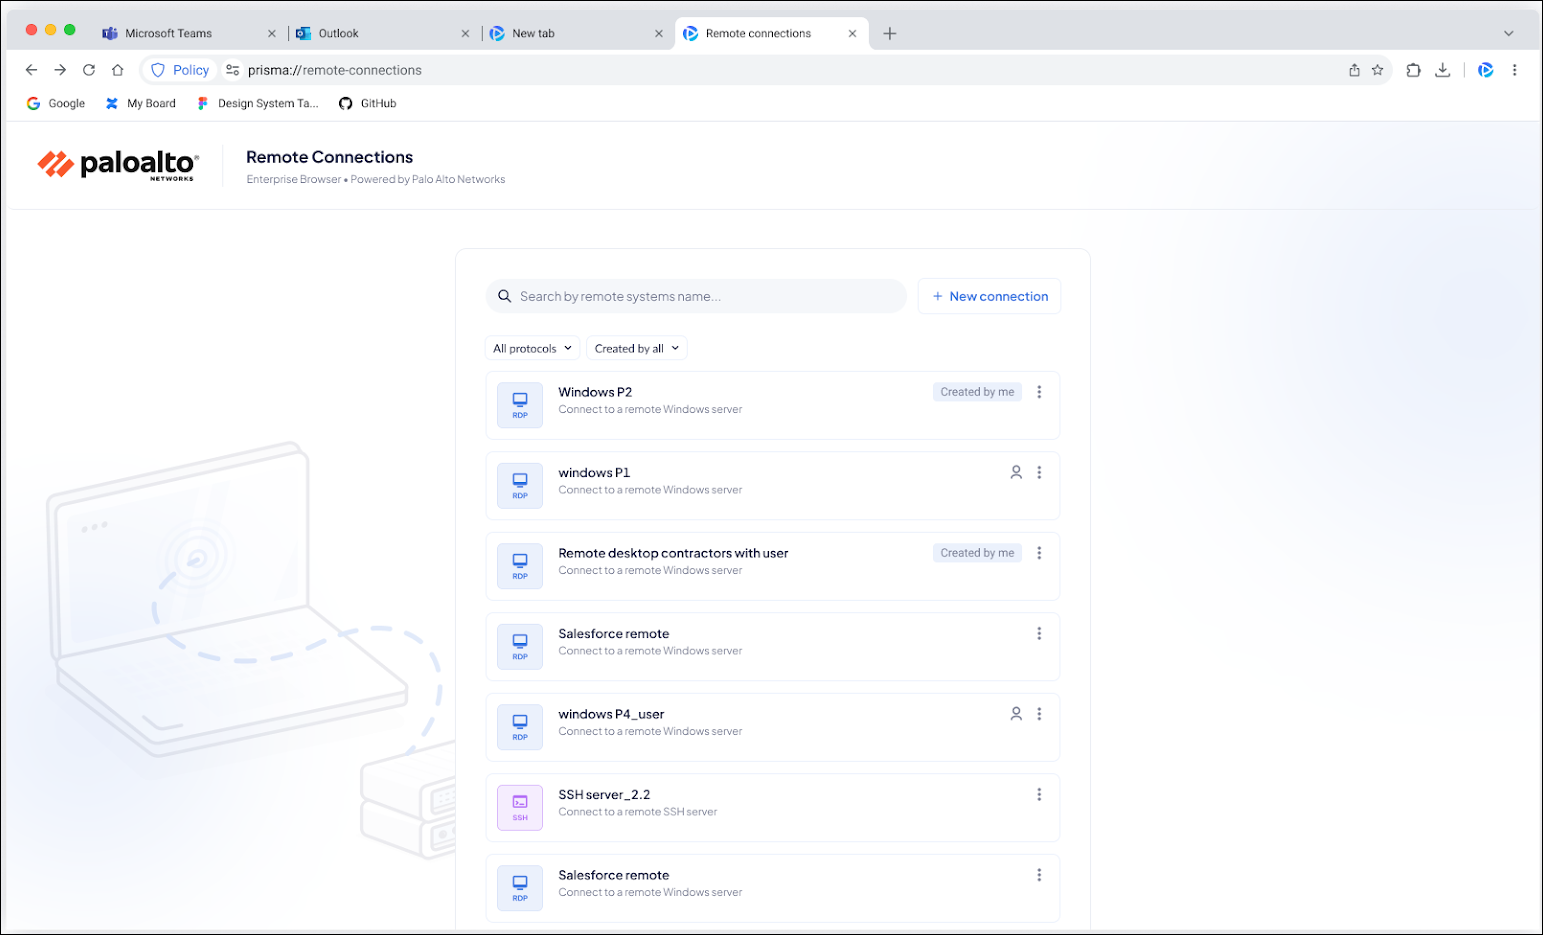Screen dimensions: 1543x935
Task: Click the Policy shield button
Action: click(180, 70)
